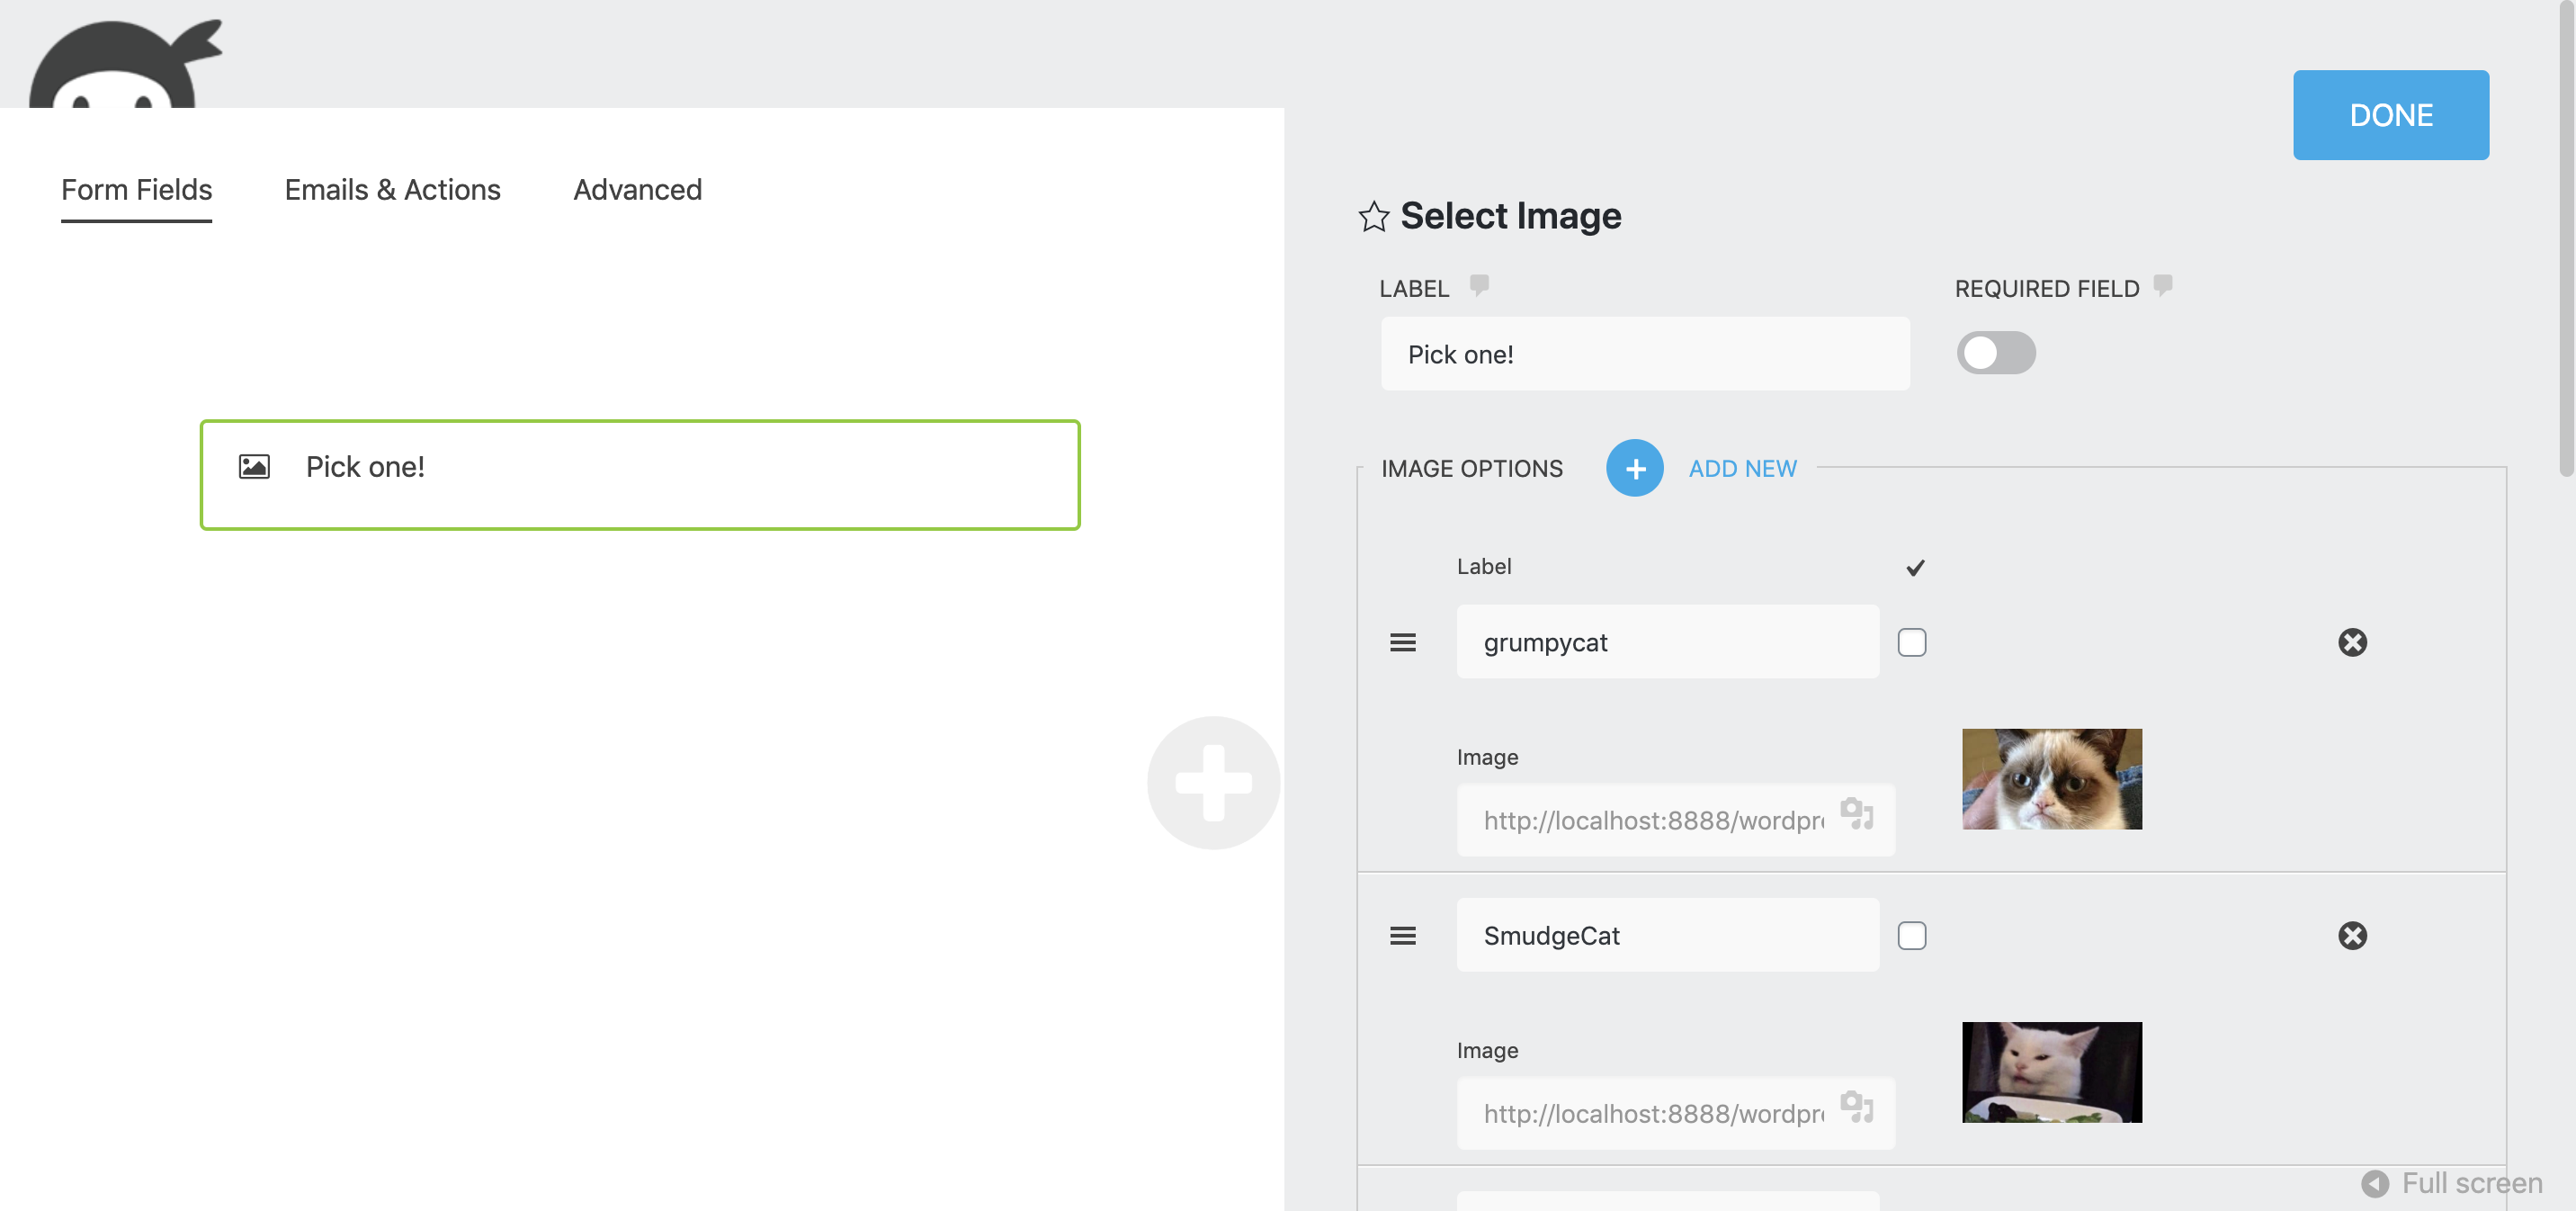Click the DONE button
The height and width of the screenshot is (1211, 2576).
[2391, 114]
